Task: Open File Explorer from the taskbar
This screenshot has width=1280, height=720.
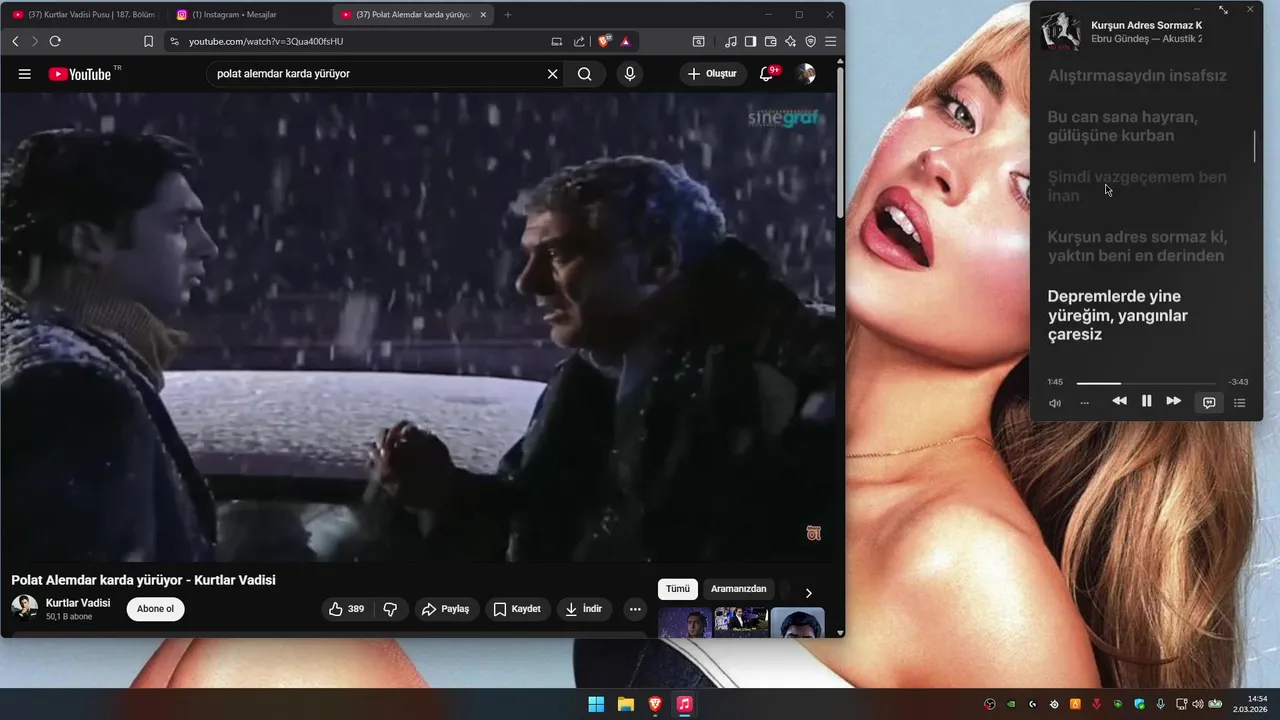Action: click(x=625, y=704)
